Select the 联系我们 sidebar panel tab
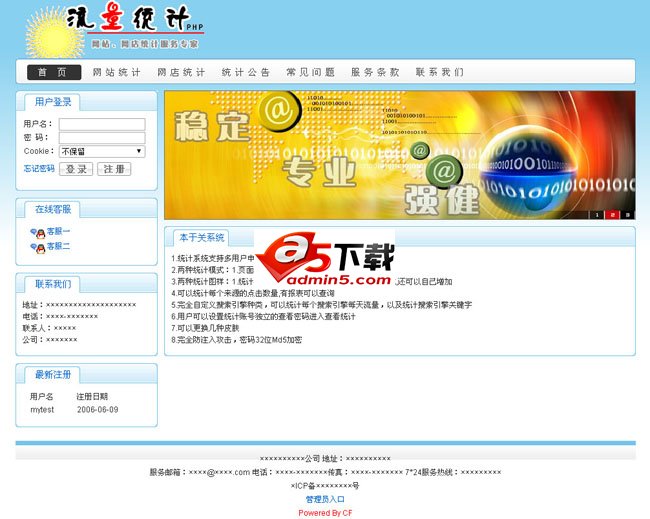This screenshot has height=519, width=650. coord(53,284)
